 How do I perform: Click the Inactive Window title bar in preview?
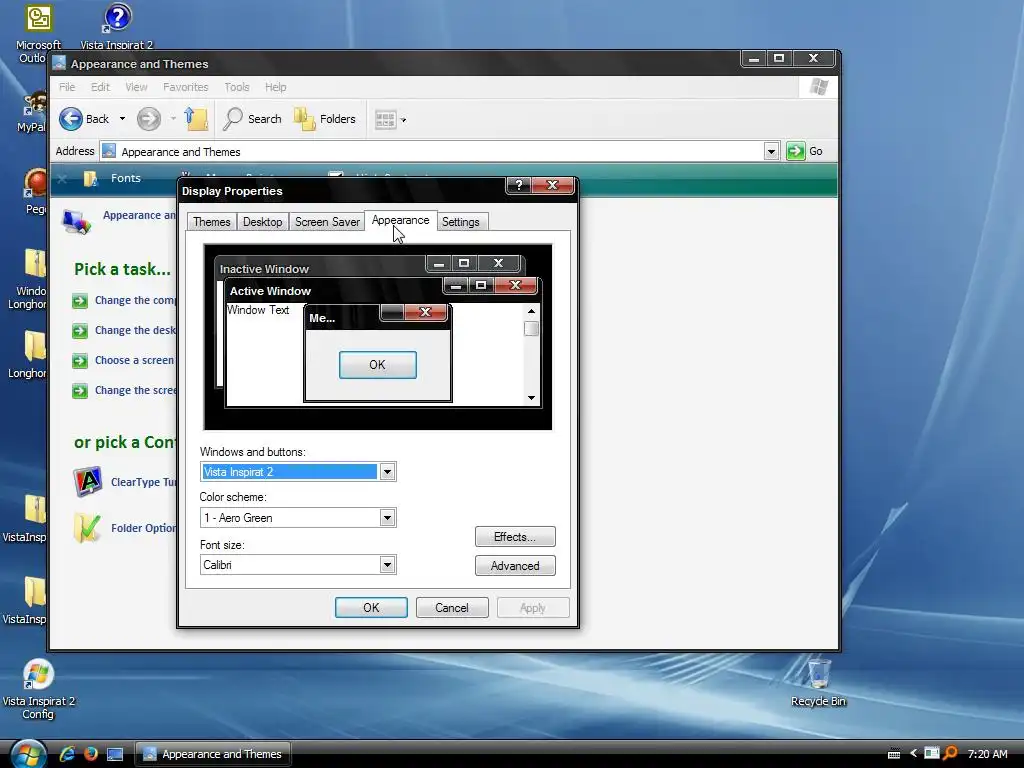[x=320, y=268]
